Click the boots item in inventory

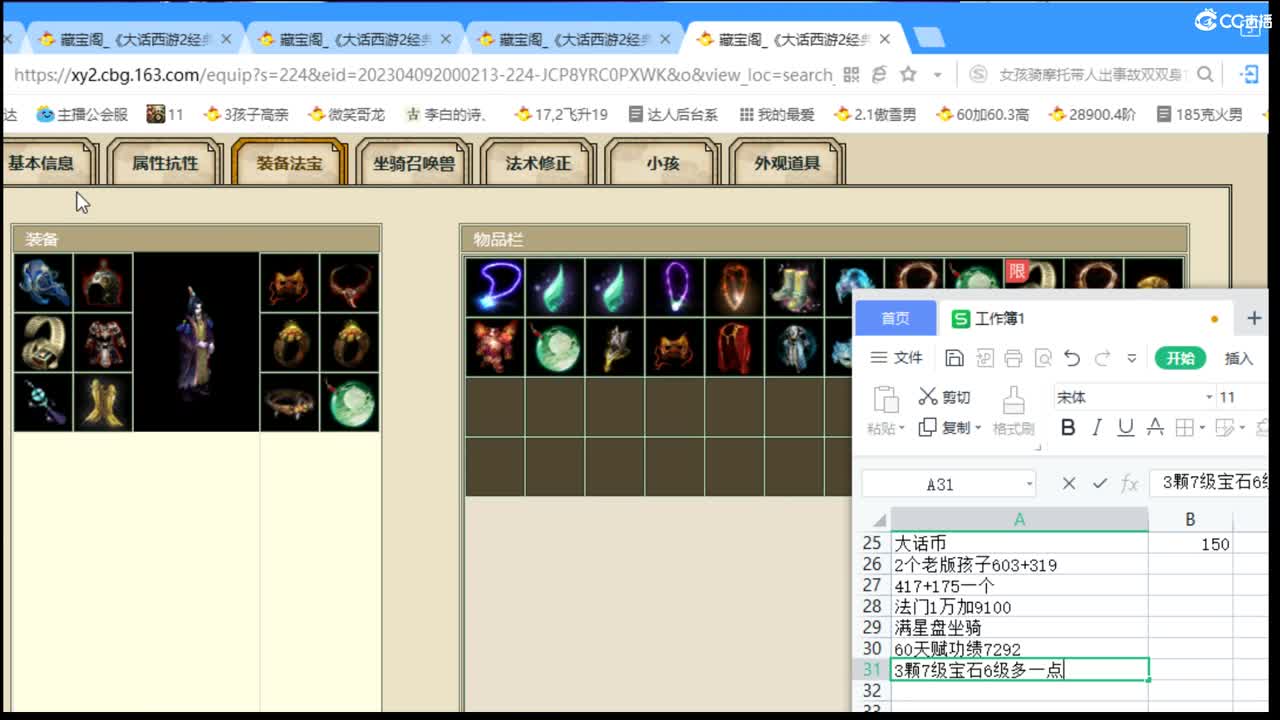pos(795,288)
